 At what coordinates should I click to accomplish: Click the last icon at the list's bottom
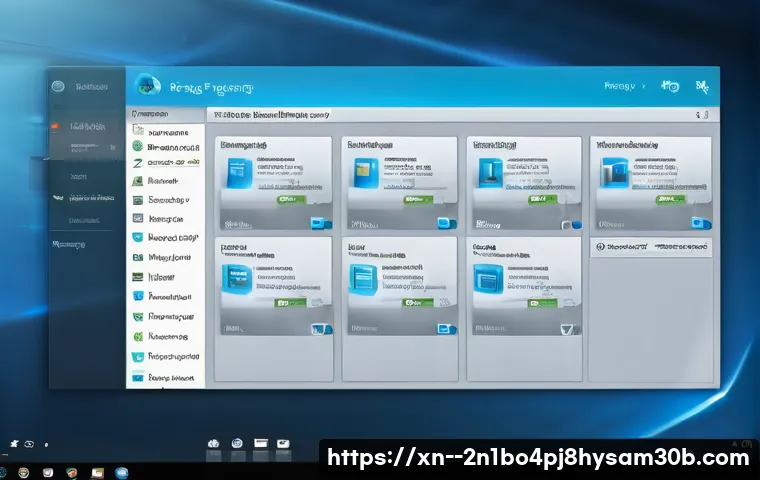(x=138, y=378)
